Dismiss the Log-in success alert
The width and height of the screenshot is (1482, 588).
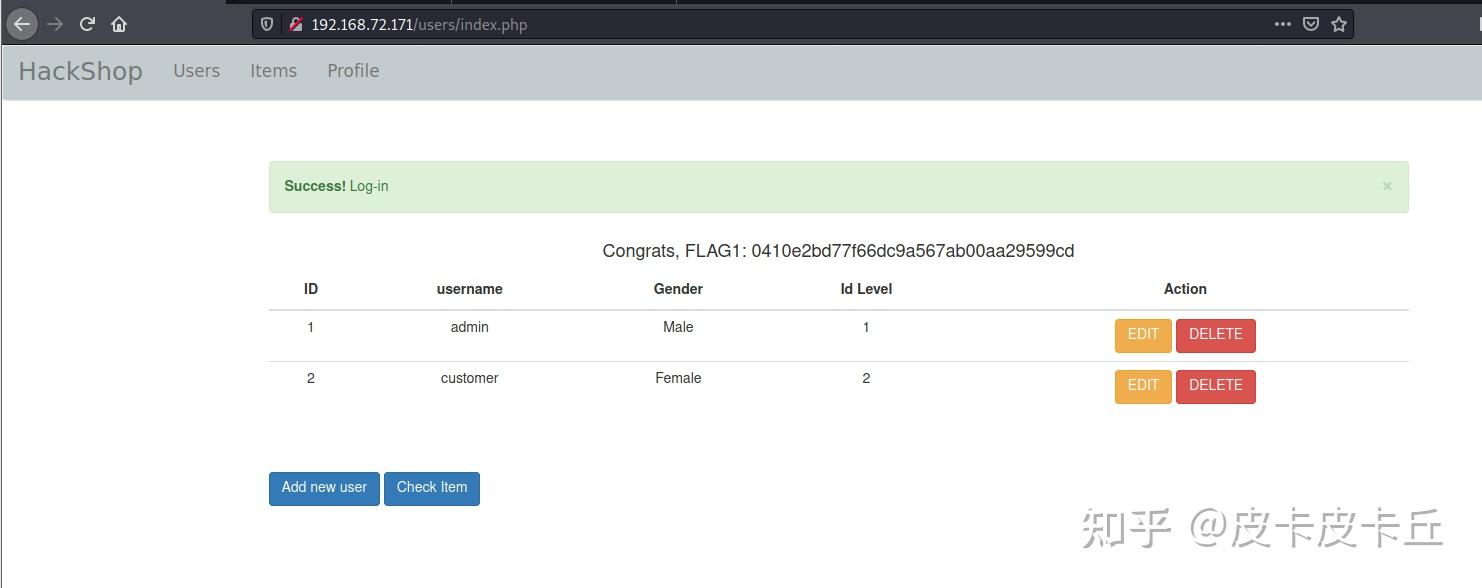click(x=1387, y=185)
